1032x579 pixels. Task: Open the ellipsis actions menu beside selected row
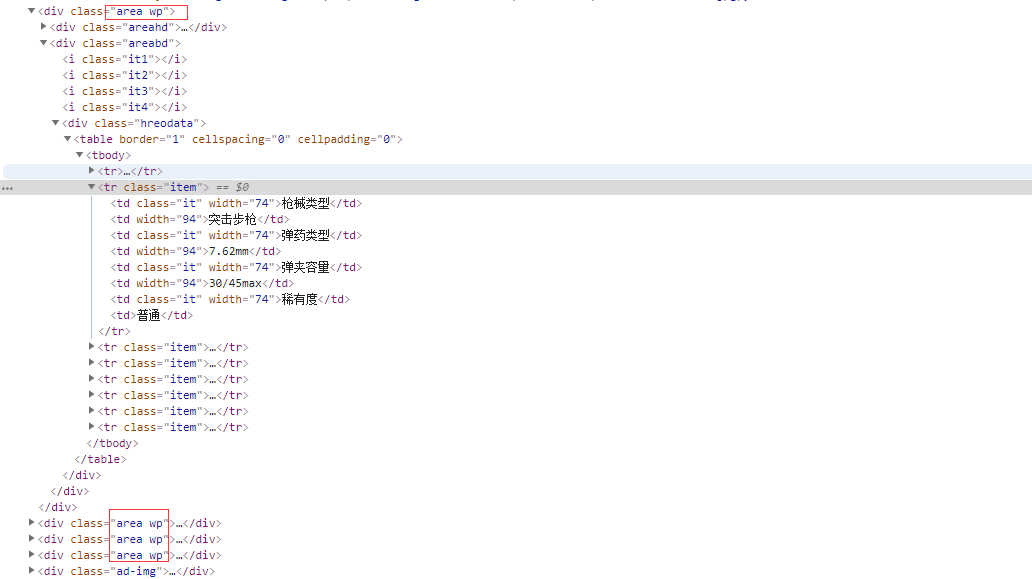[7, 188]
